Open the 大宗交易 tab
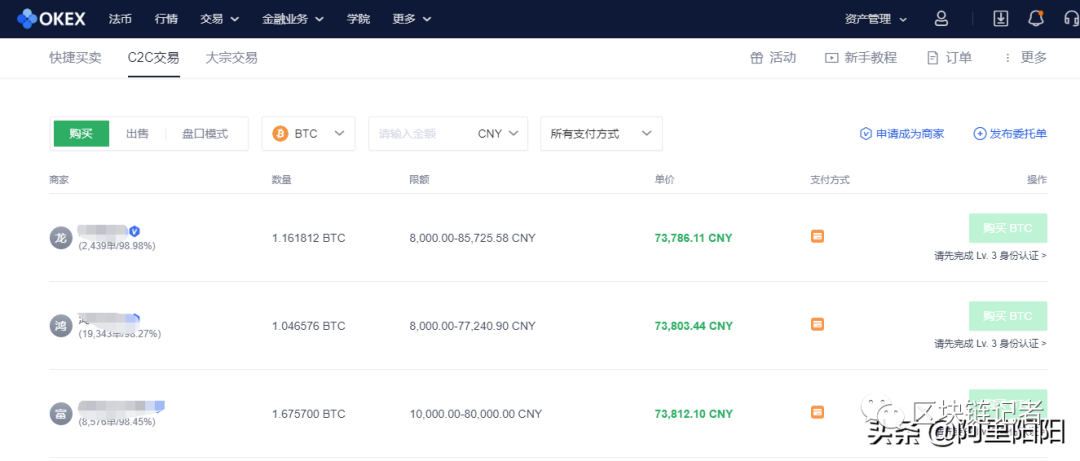This screenshot has width=1080, height=461. [231, 58]
